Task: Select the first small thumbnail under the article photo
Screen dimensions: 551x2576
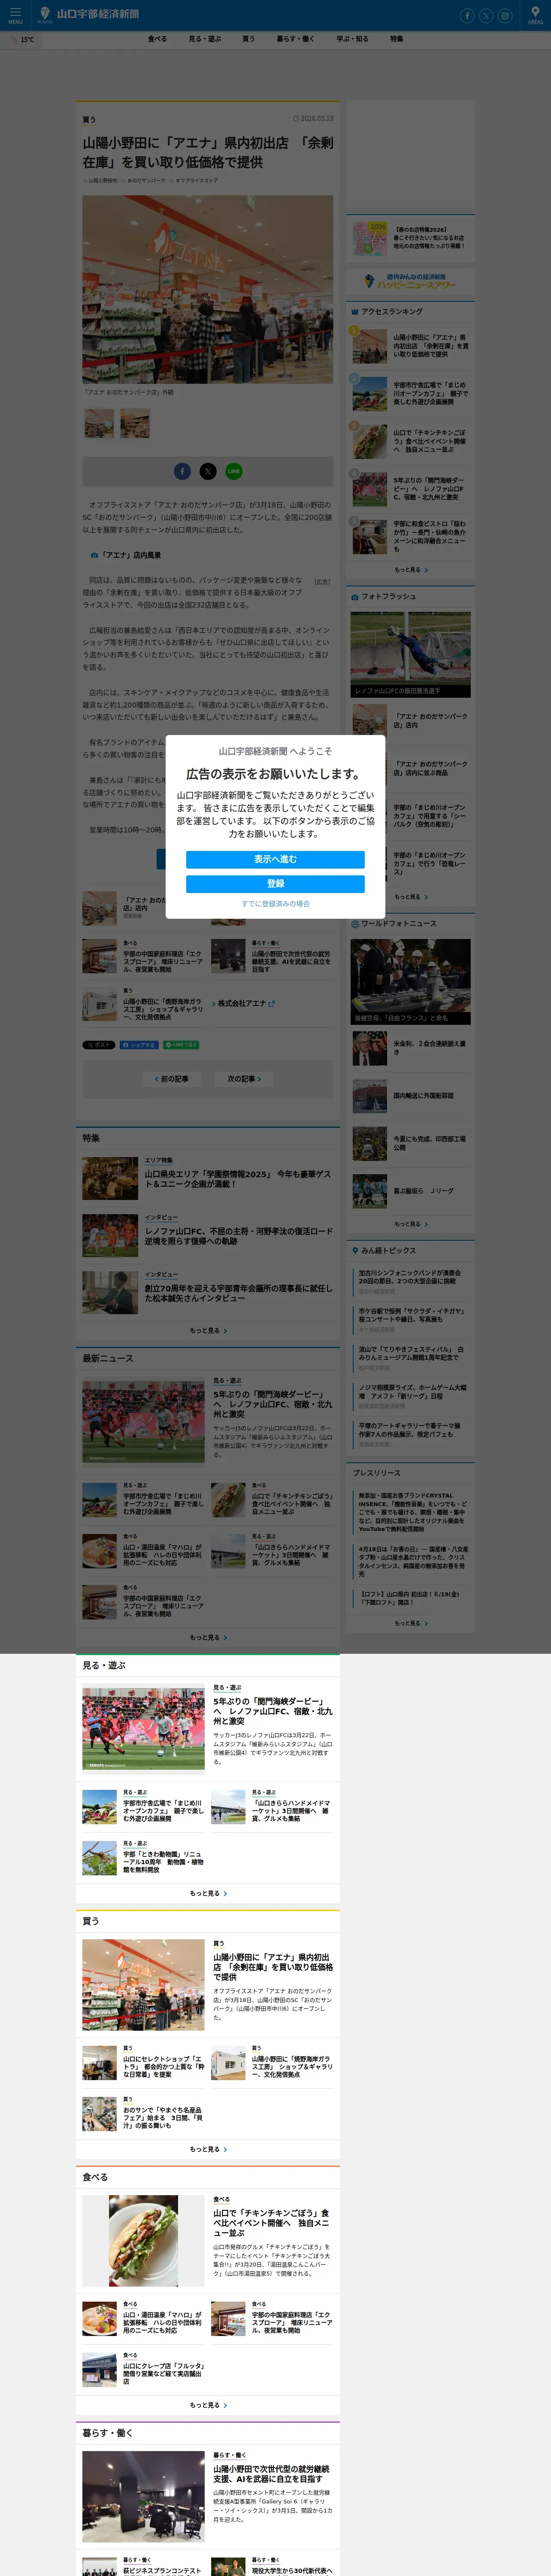Action: click(99, 423)
